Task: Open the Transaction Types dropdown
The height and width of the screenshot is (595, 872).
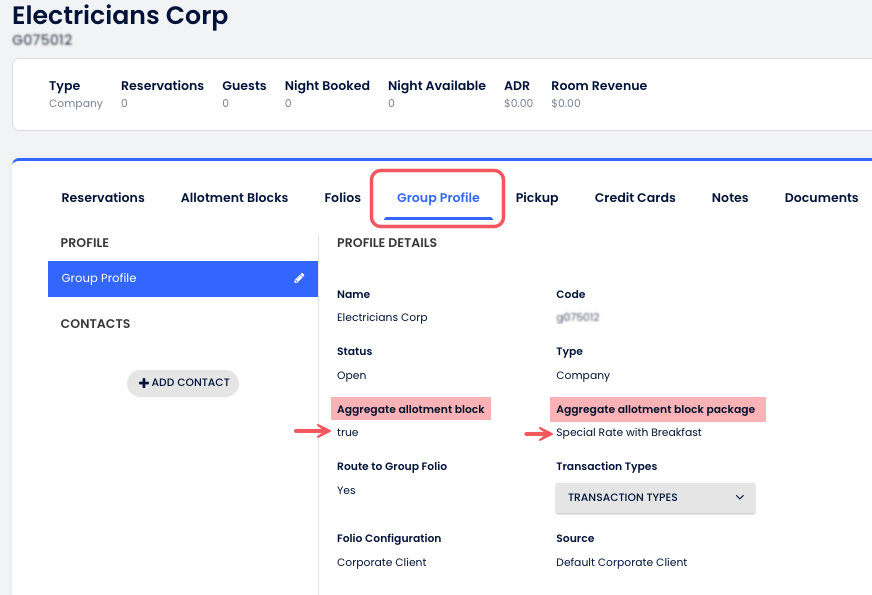Action: pos(655,497)
